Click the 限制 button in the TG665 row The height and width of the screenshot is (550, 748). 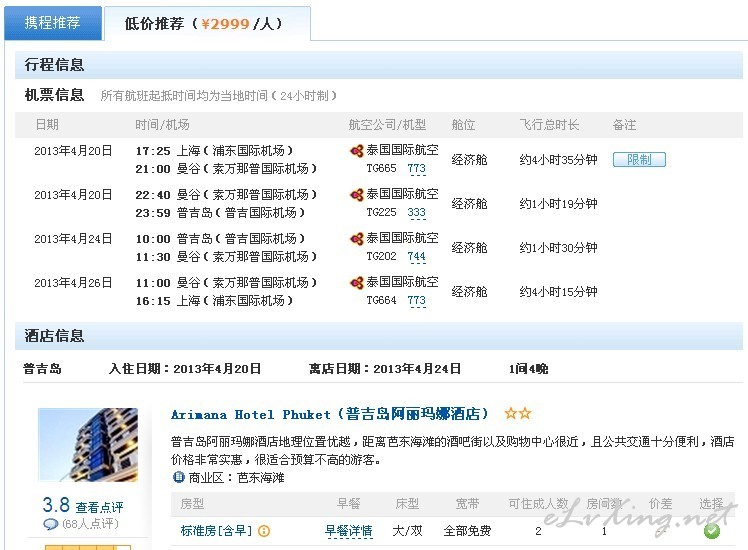639,159
